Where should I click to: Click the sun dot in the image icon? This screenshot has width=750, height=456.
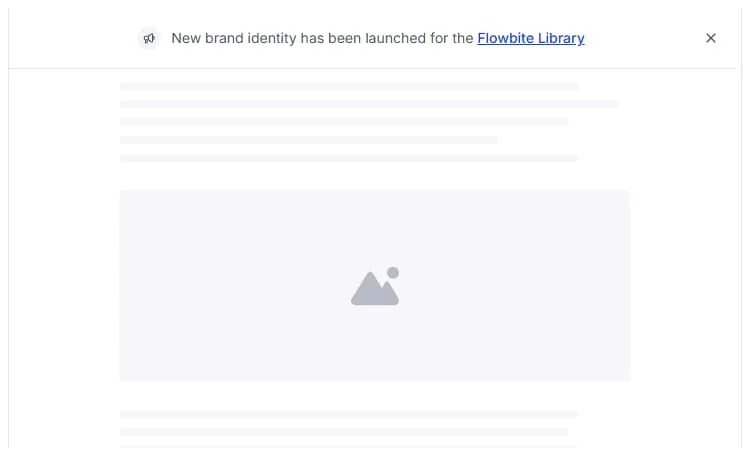[x=393, y=273]
